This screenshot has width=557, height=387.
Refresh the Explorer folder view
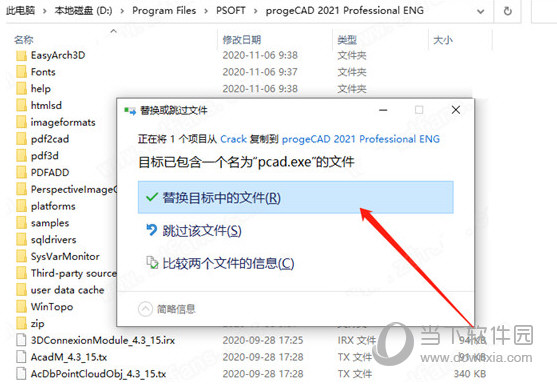pos(508,11)
